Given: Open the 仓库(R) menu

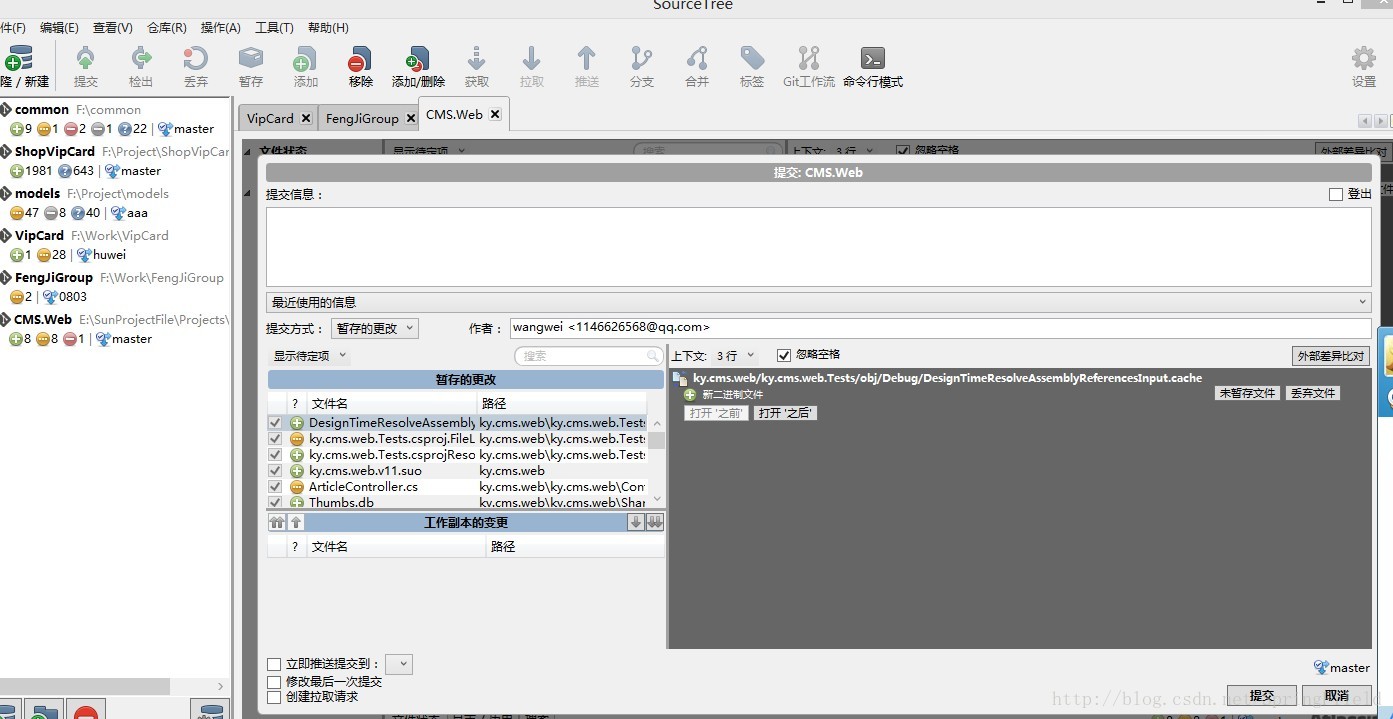Looking at the screenshot, I should pyautogui.click(x=167, y=28).
